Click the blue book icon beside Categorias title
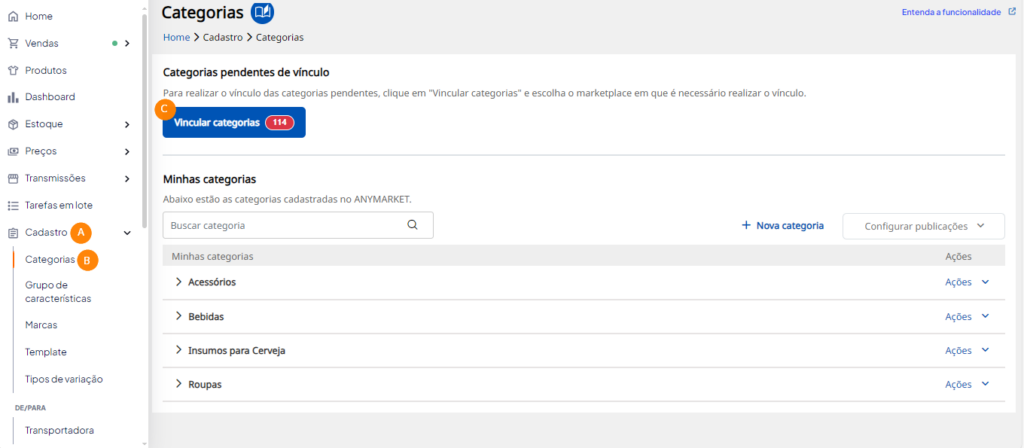The width and height of the screenshot is (1024, 448). pyautogui.click(x=263, y=12)
